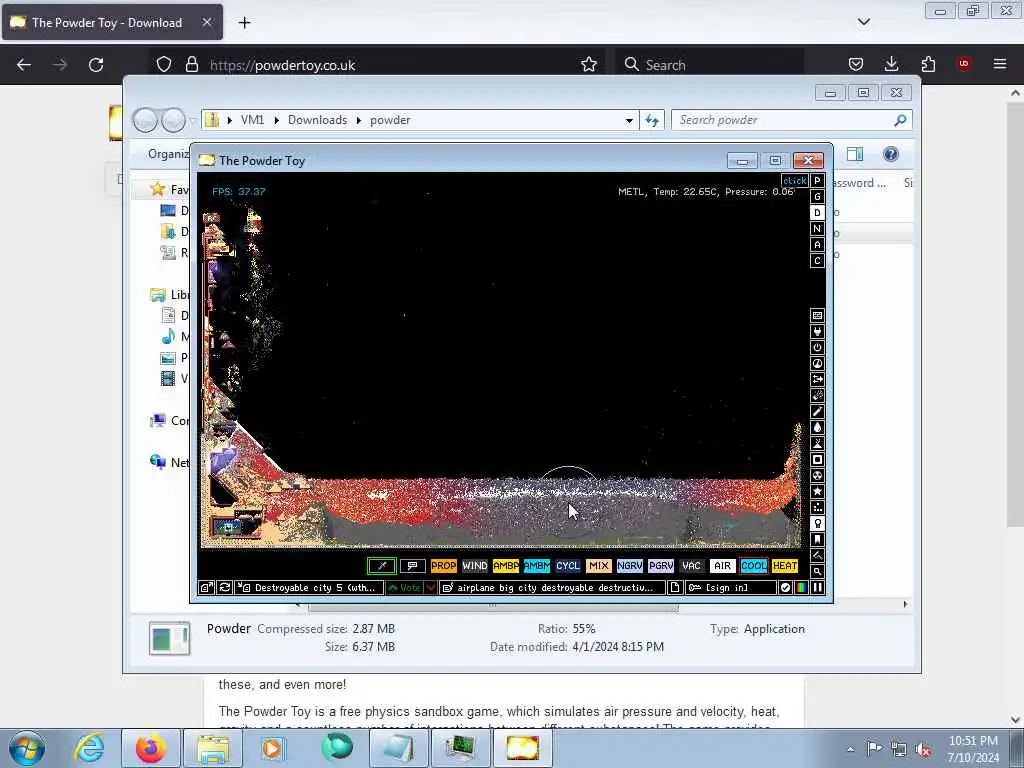Switch to P display mode

(817, 181)
